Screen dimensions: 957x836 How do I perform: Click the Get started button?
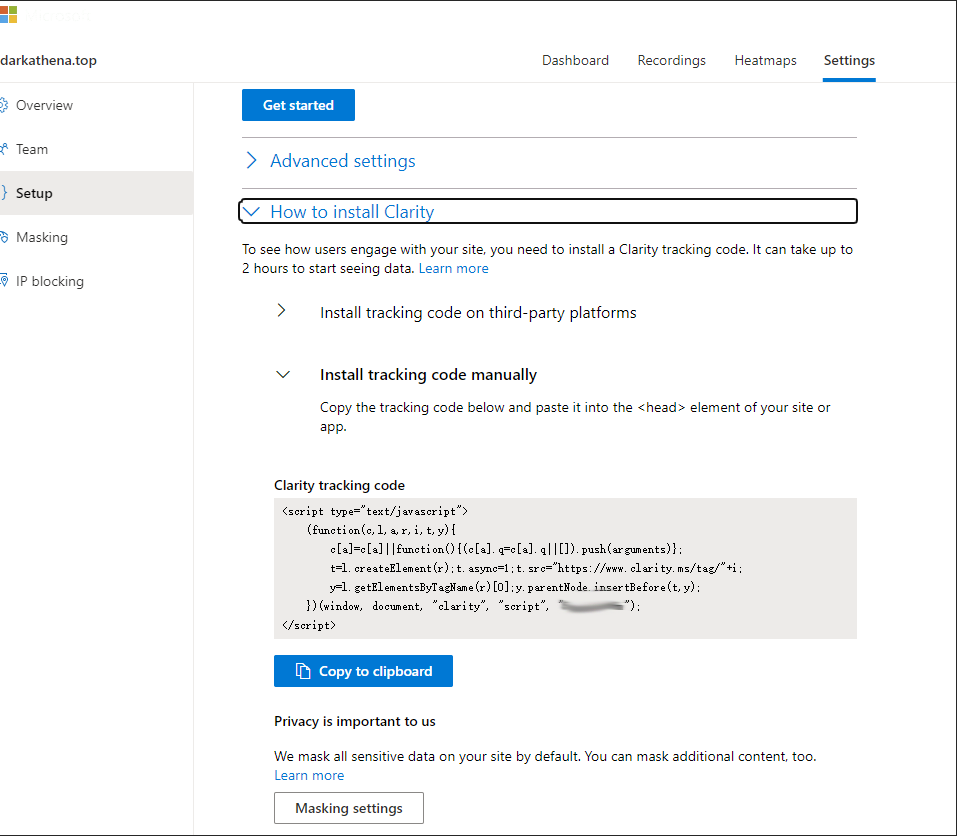(298, 105)
